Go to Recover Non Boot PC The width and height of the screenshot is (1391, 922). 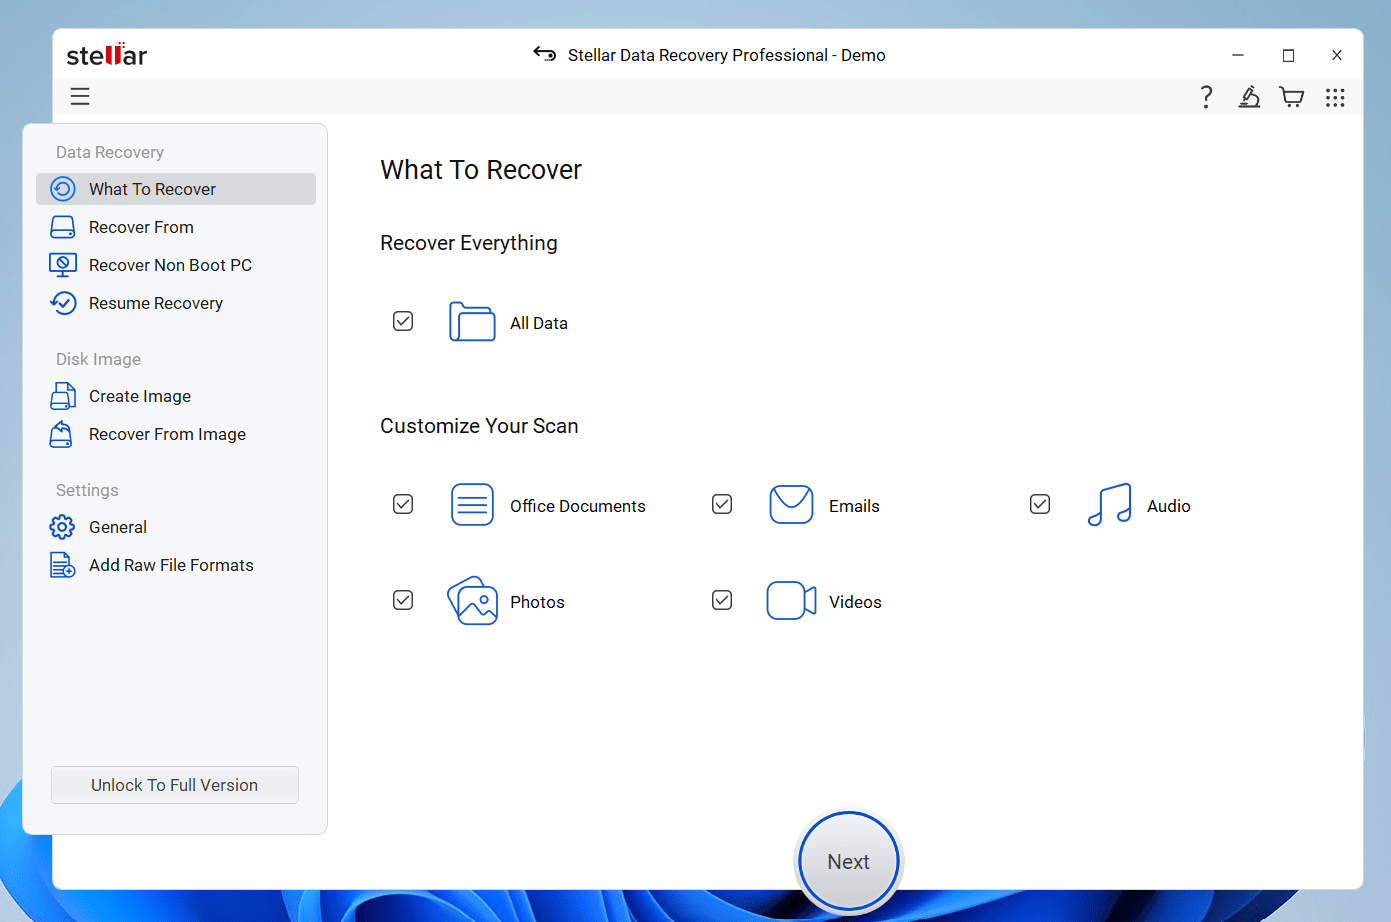point(176,265)
